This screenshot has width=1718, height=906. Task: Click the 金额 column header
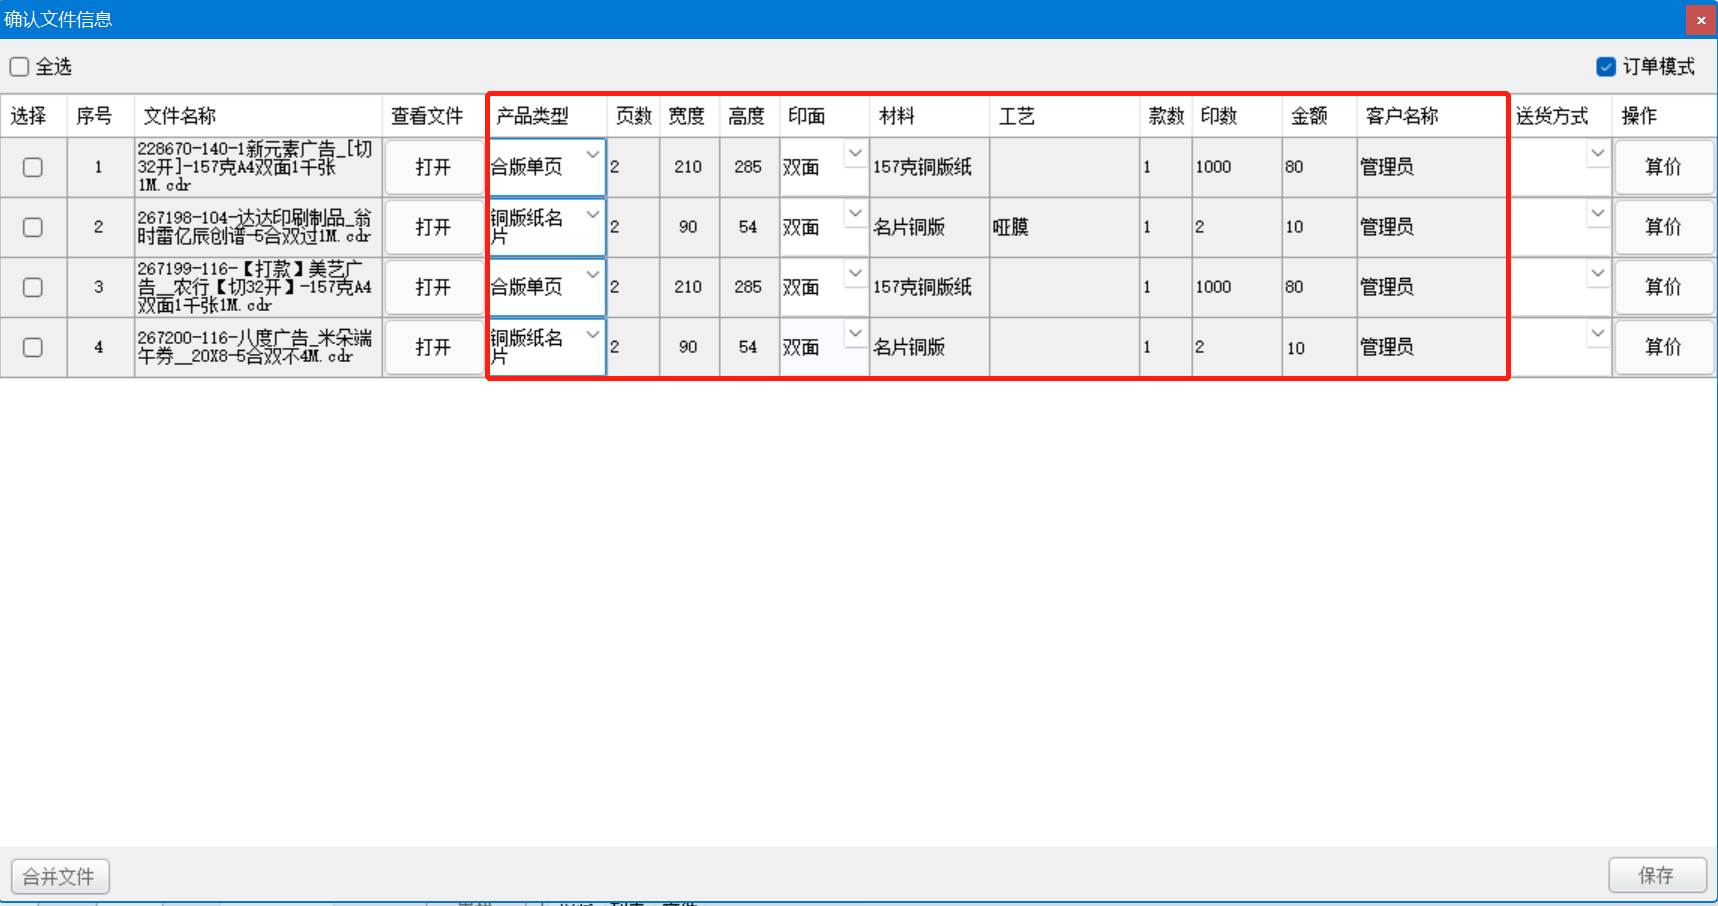[1309, 116]
